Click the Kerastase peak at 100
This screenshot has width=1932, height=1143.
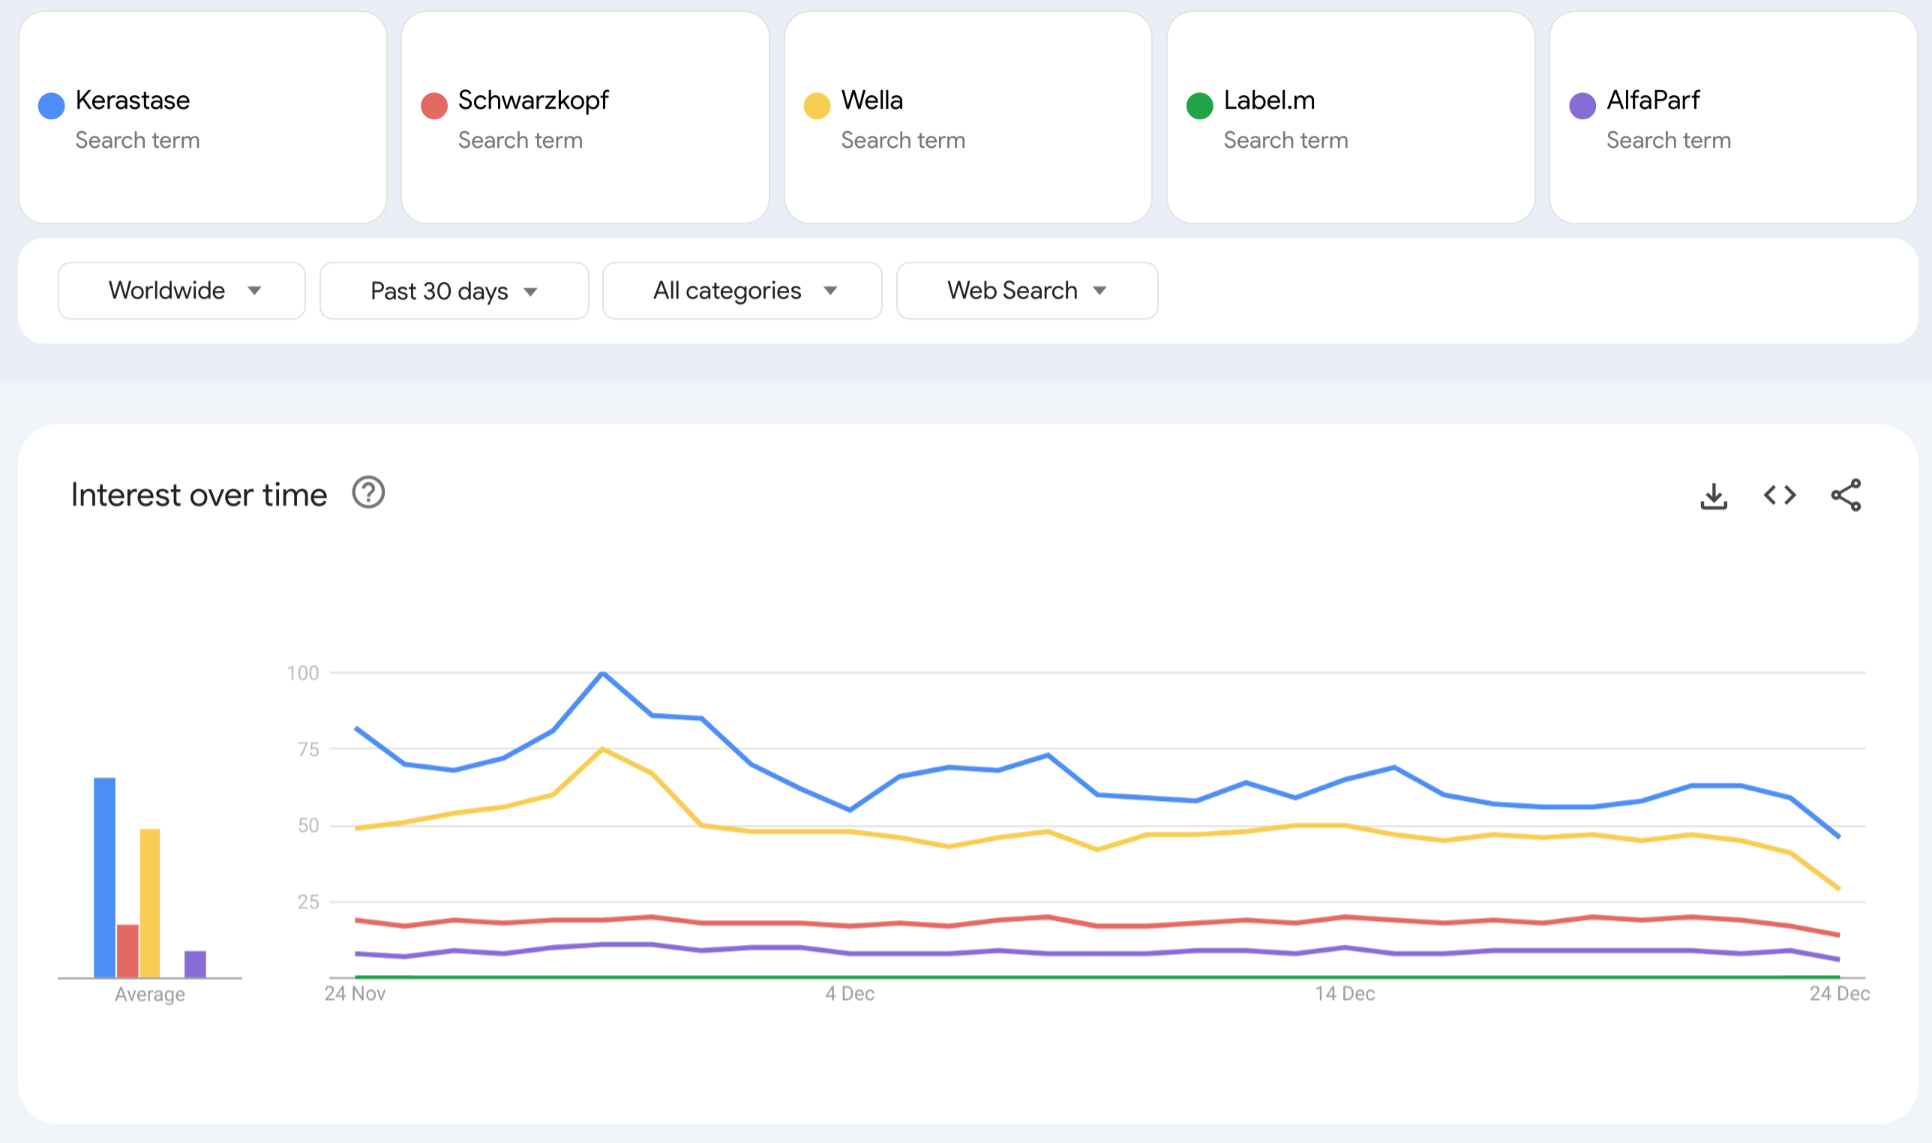pos(603,673)
